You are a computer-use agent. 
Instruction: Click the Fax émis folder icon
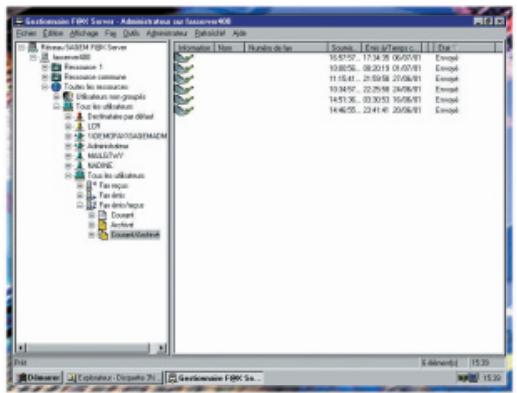tap(92, 195)
